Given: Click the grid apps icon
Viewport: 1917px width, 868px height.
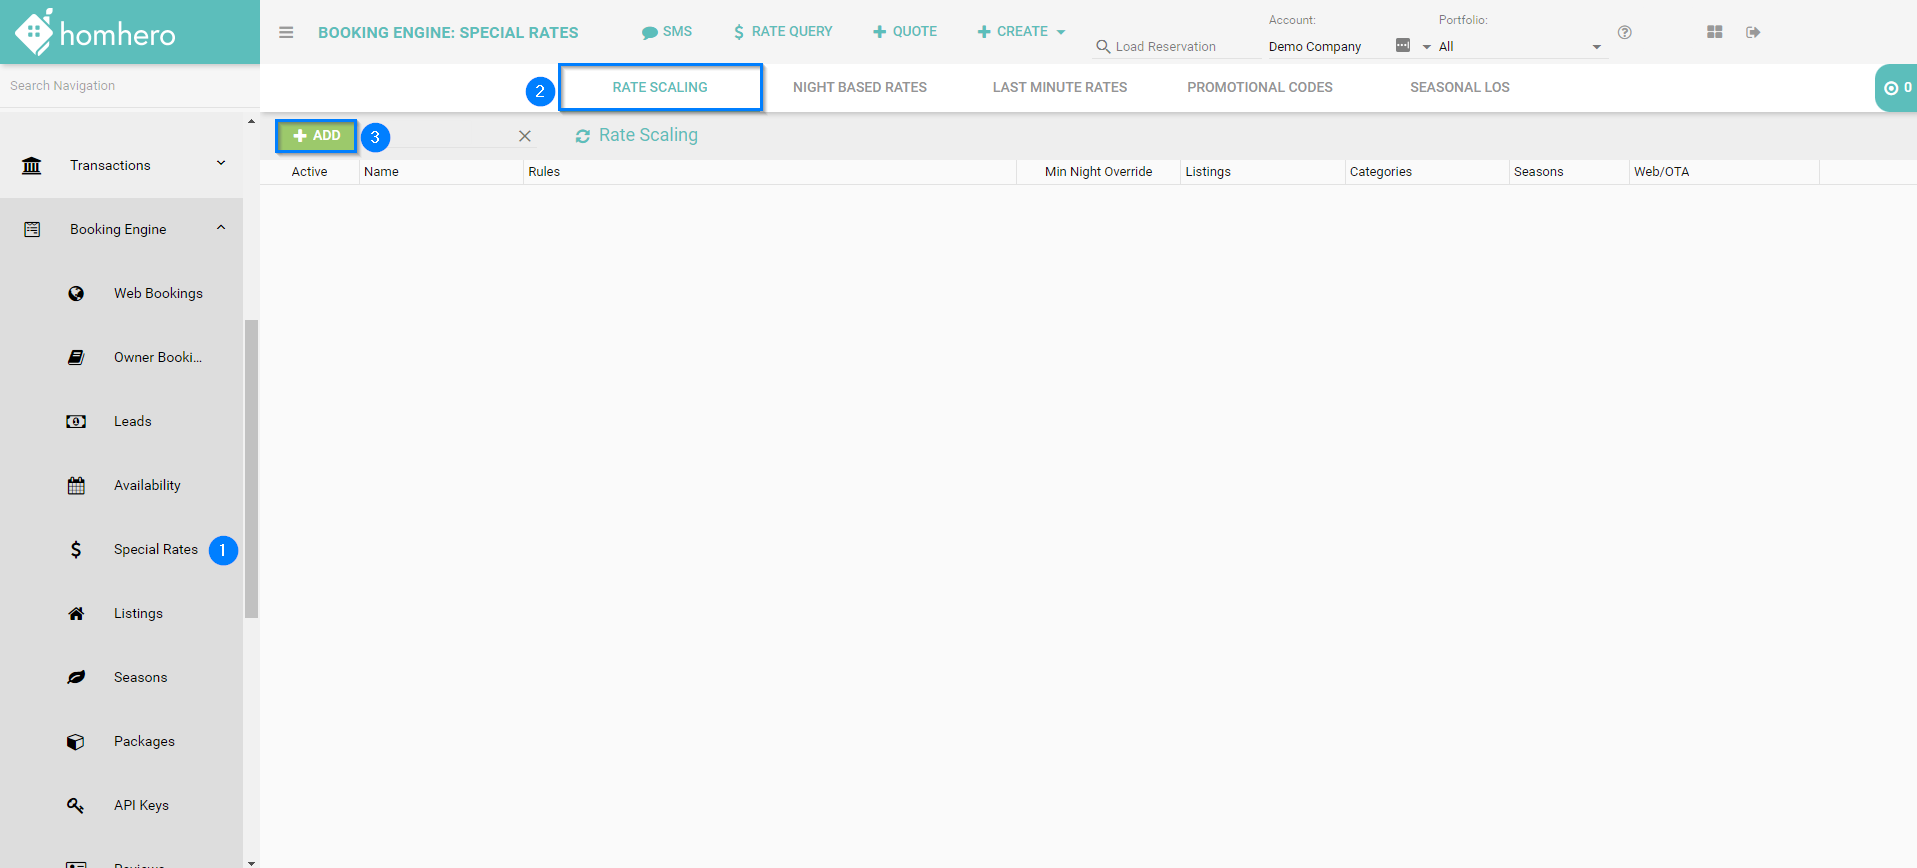Looking at the screenshot, I should click(1714, 32).
